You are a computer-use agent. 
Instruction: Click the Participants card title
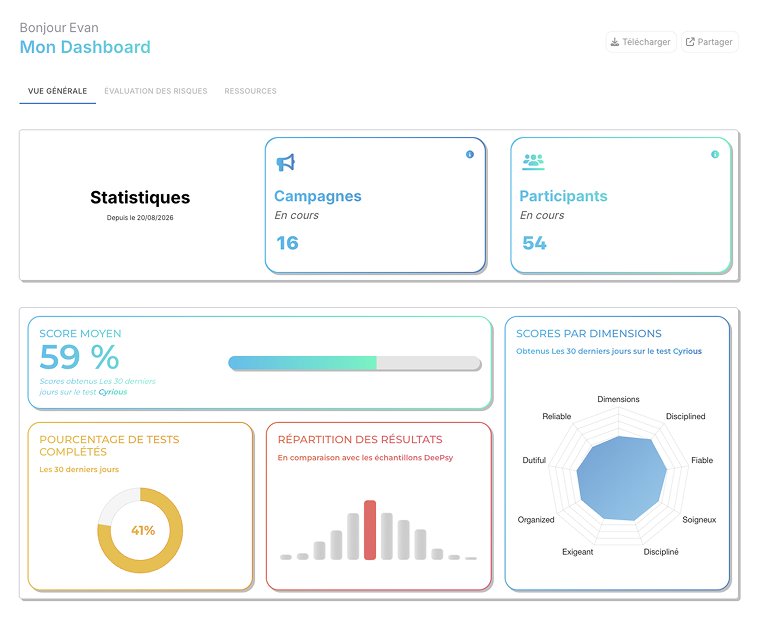click(x=563, y=196)
